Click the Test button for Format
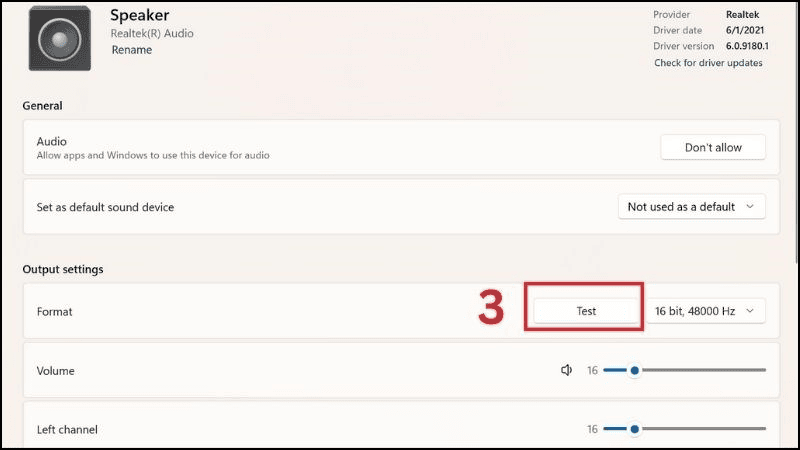The width and height of the screenshot is (800, 450). pos(586,311)
